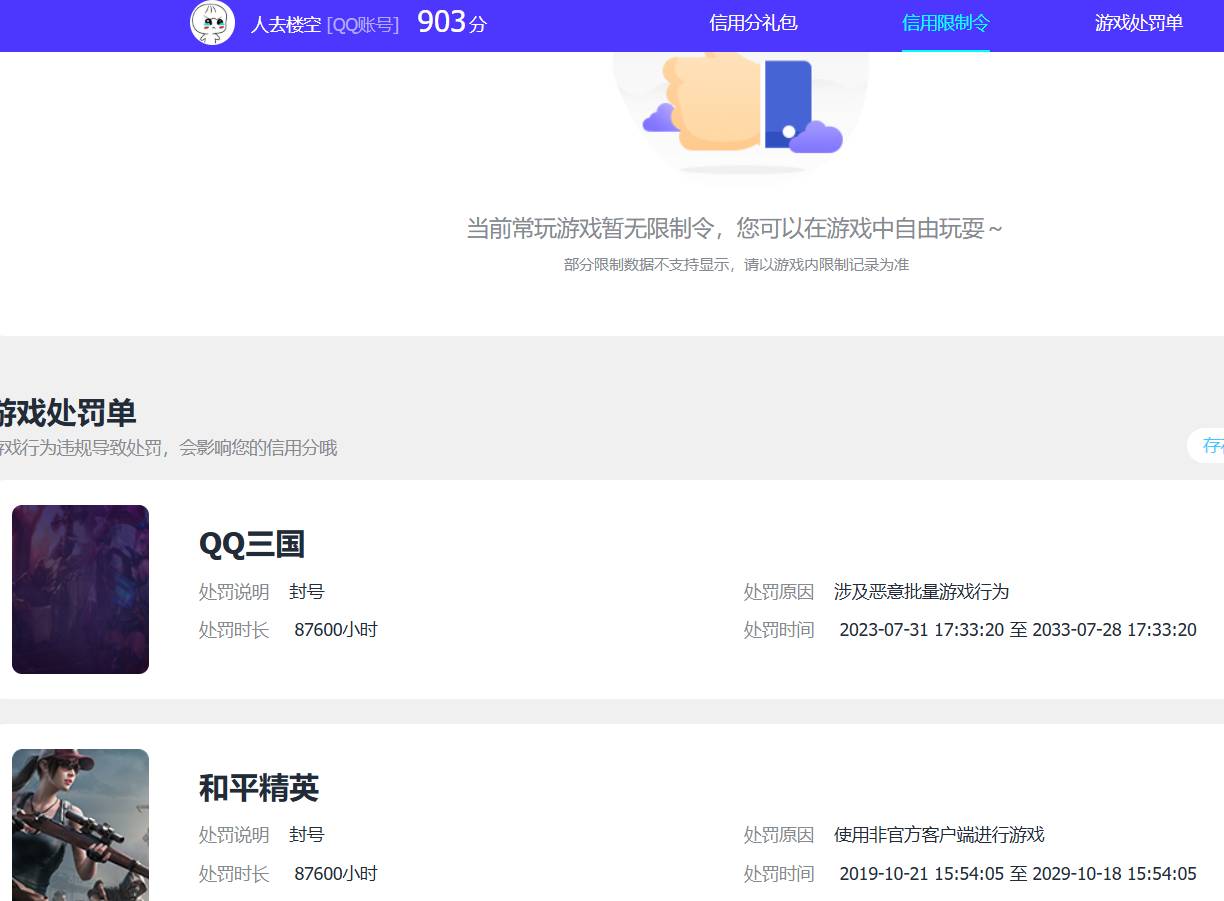Click the username 人去楼空

click(x=286, y=25)
